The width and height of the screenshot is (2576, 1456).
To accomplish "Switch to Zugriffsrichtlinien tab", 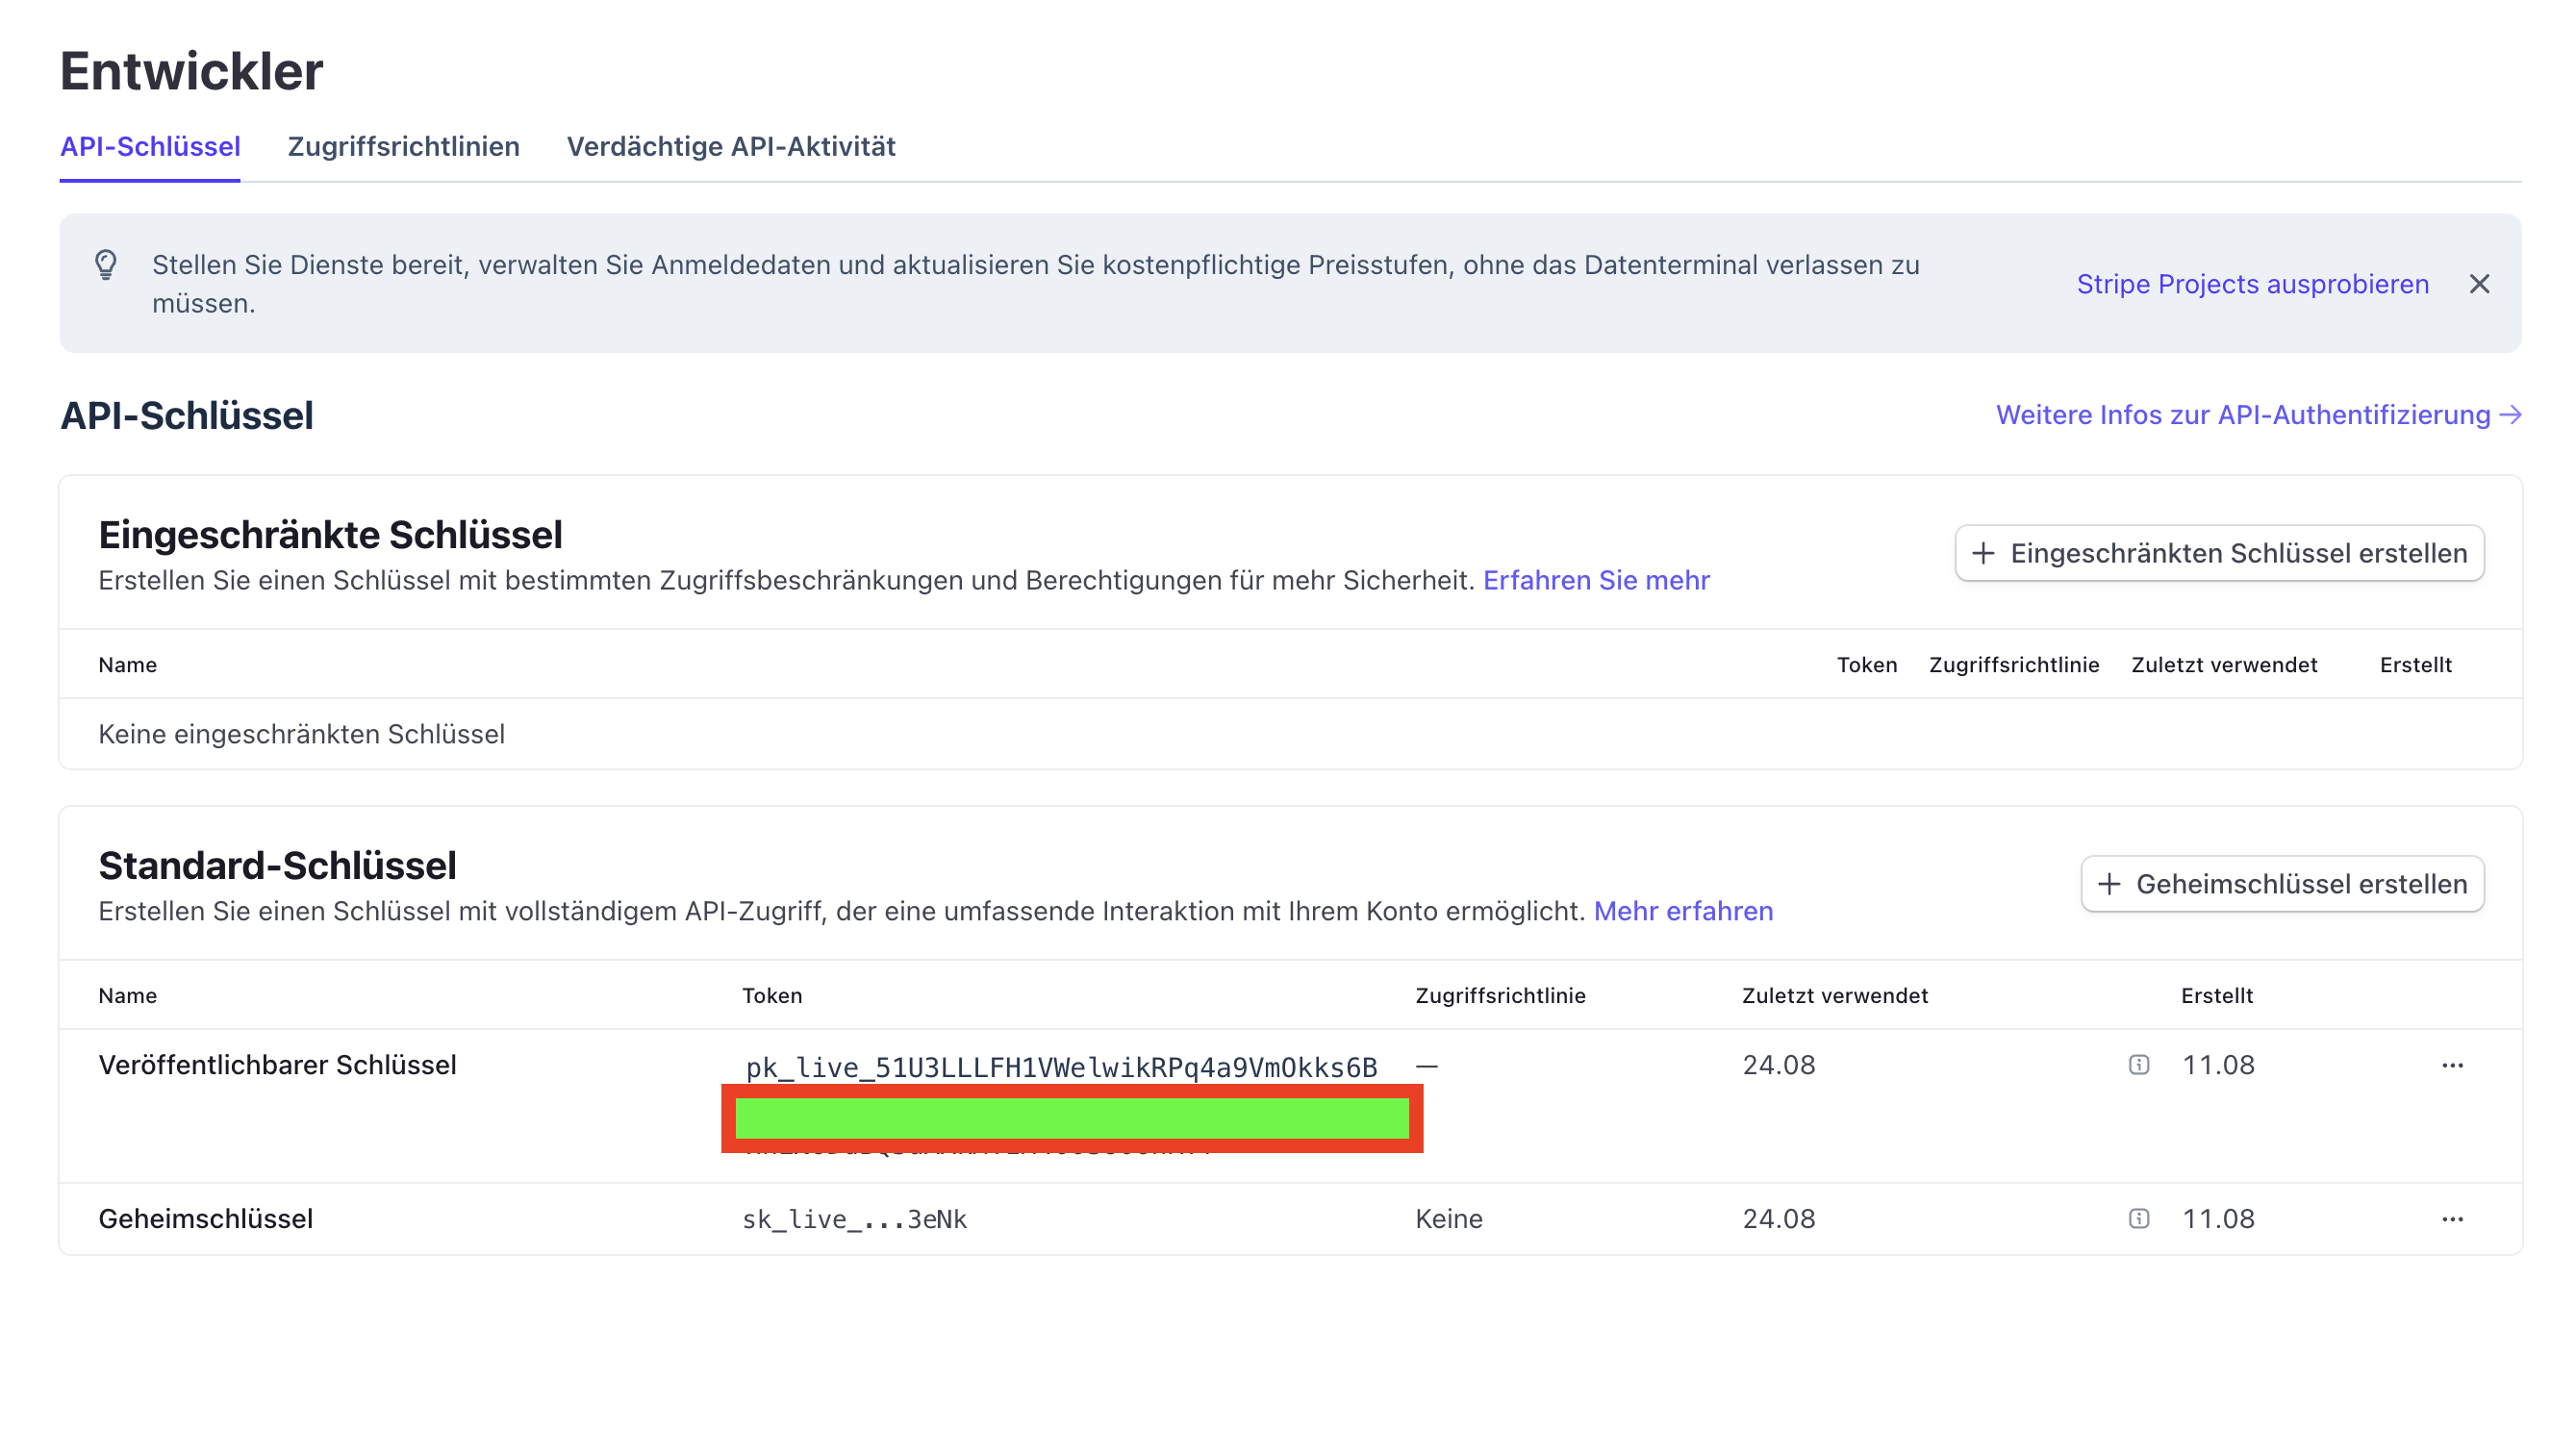I will tap(403, 147).
